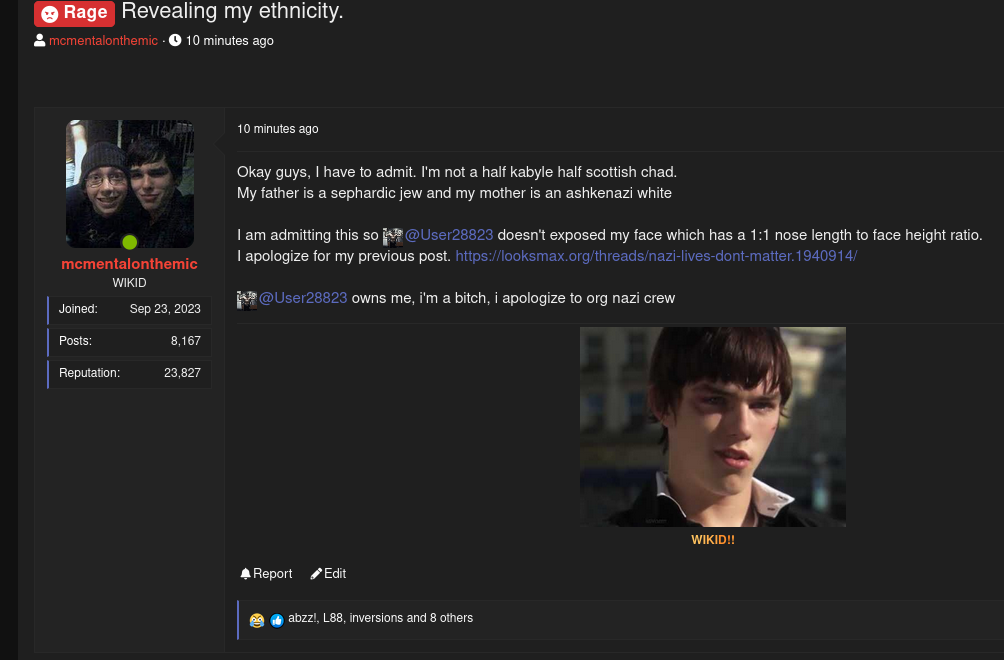
Task: Click the laughing-crying reaction emoji
Action: 257,620
